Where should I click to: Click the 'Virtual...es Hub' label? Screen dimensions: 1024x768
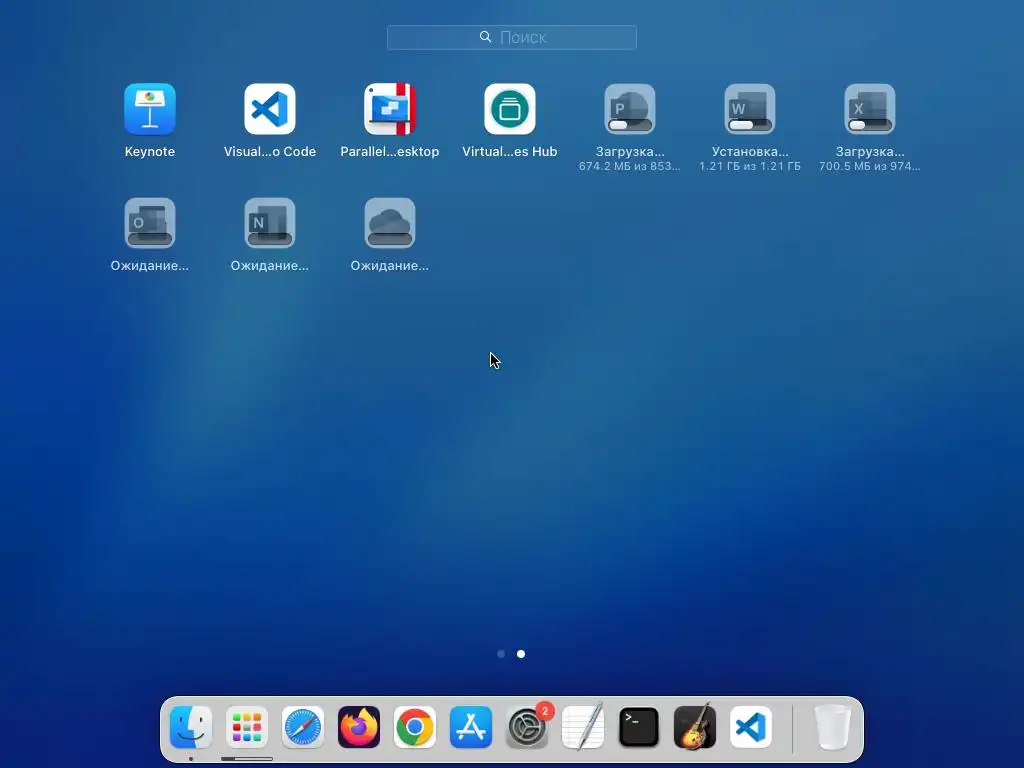509,152
